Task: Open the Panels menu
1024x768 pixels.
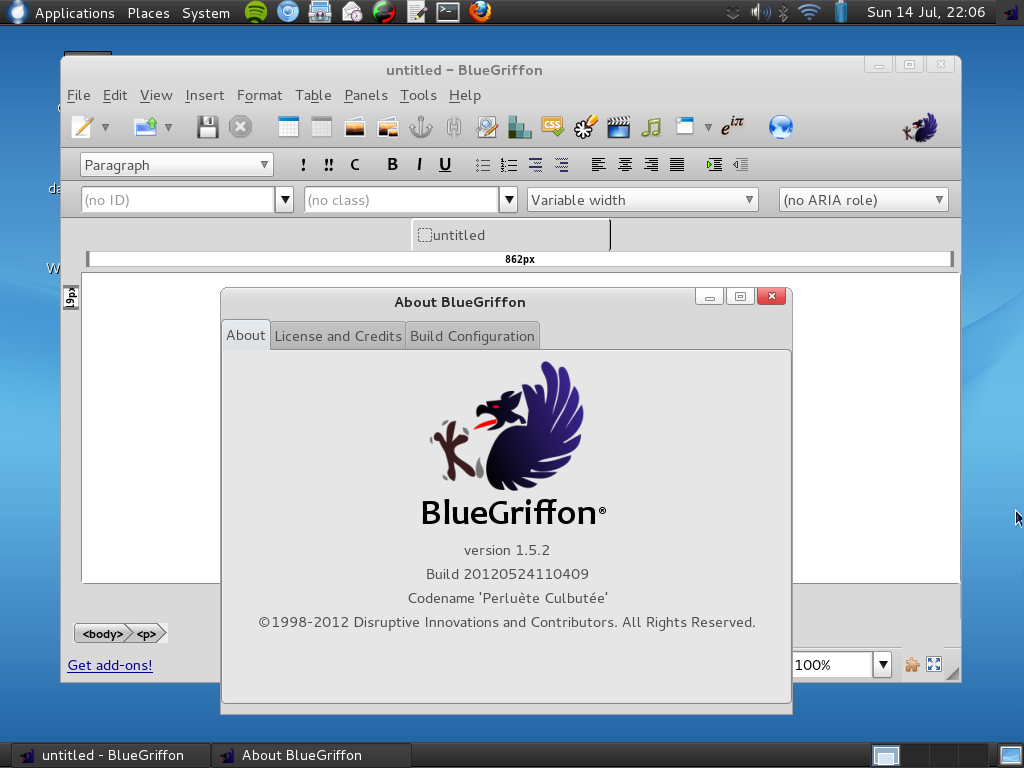Action: tap(365, 95)
